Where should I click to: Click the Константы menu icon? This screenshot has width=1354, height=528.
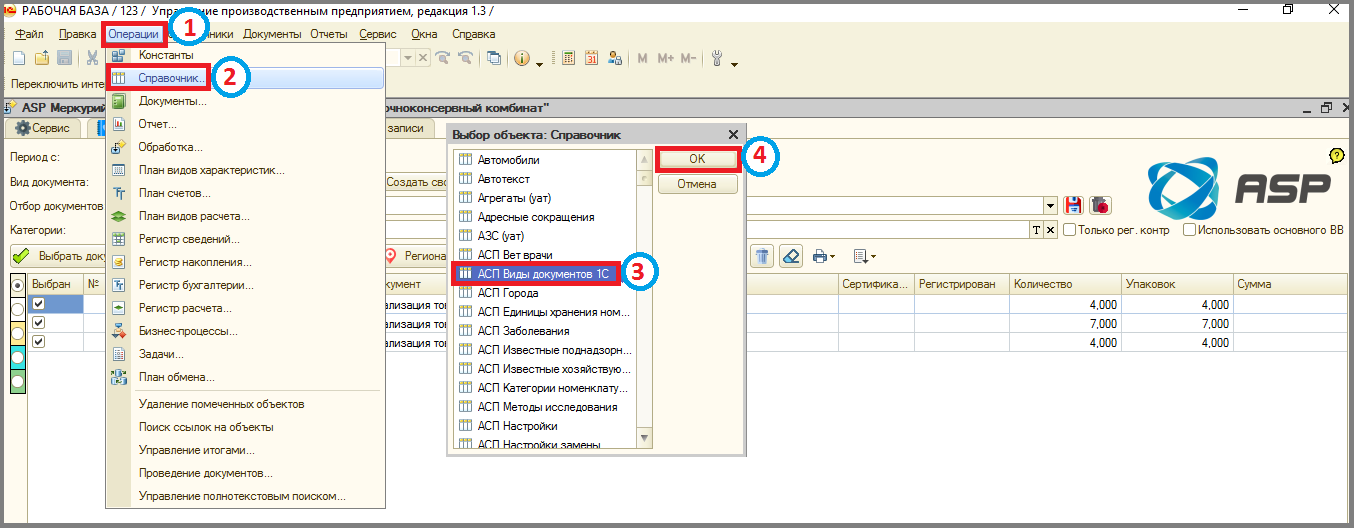coord(118,55)
